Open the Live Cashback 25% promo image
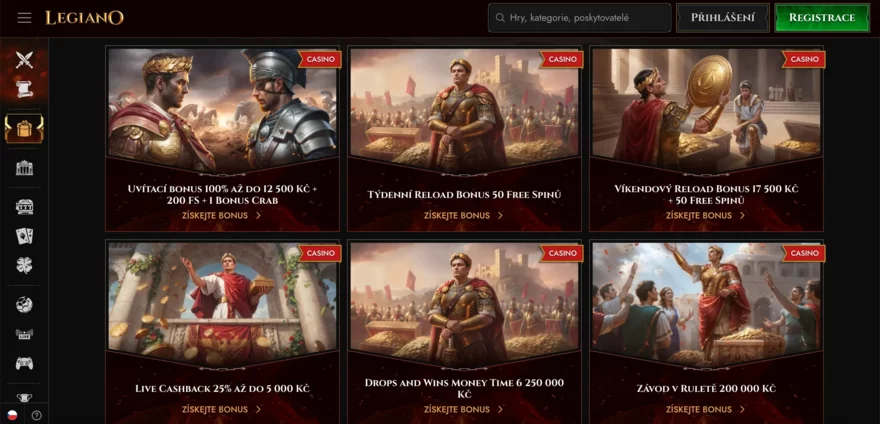 pyautogui.click(x=222, y=305)
